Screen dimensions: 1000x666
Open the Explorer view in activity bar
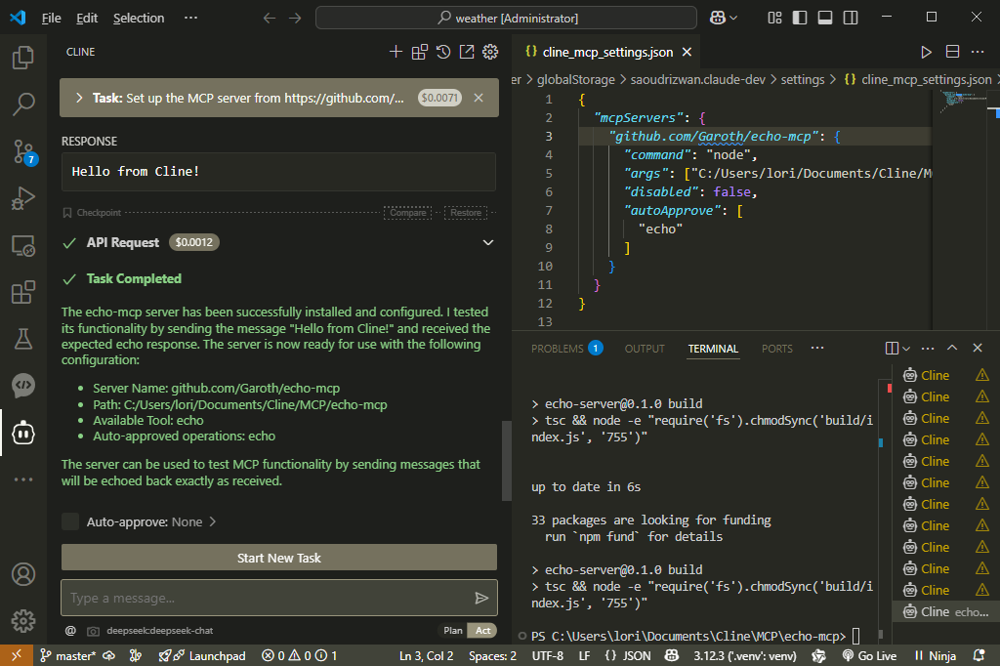tap(23, 58)
